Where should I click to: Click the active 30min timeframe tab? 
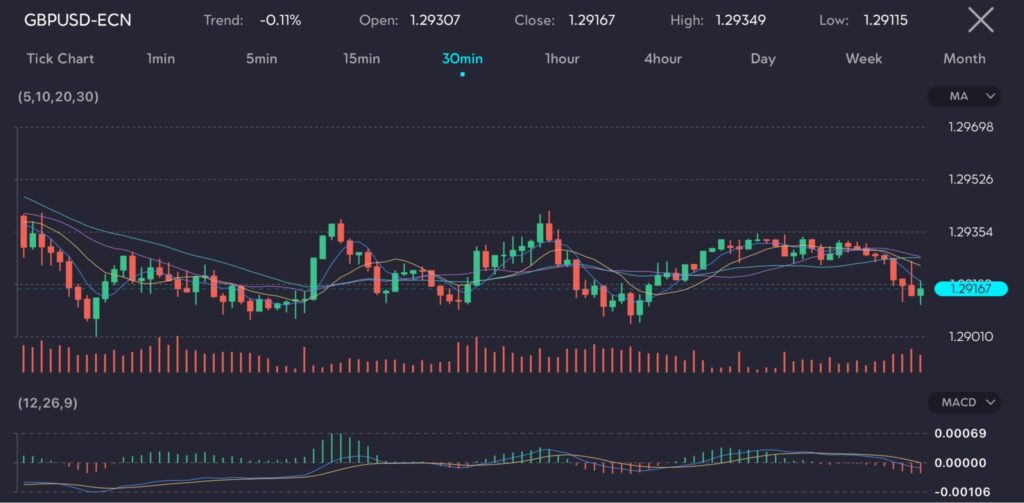(462, 58)
